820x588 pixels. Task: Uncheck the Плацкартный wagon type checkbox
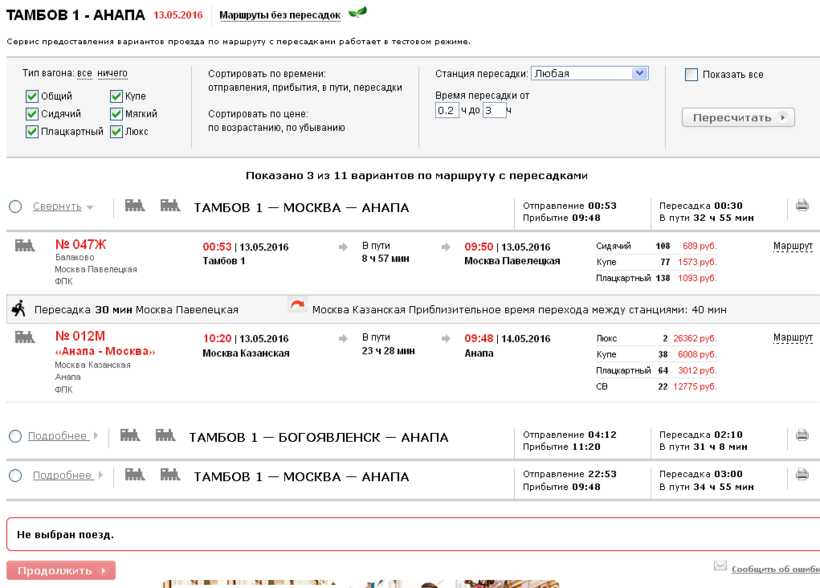click(x=33, y=131)
